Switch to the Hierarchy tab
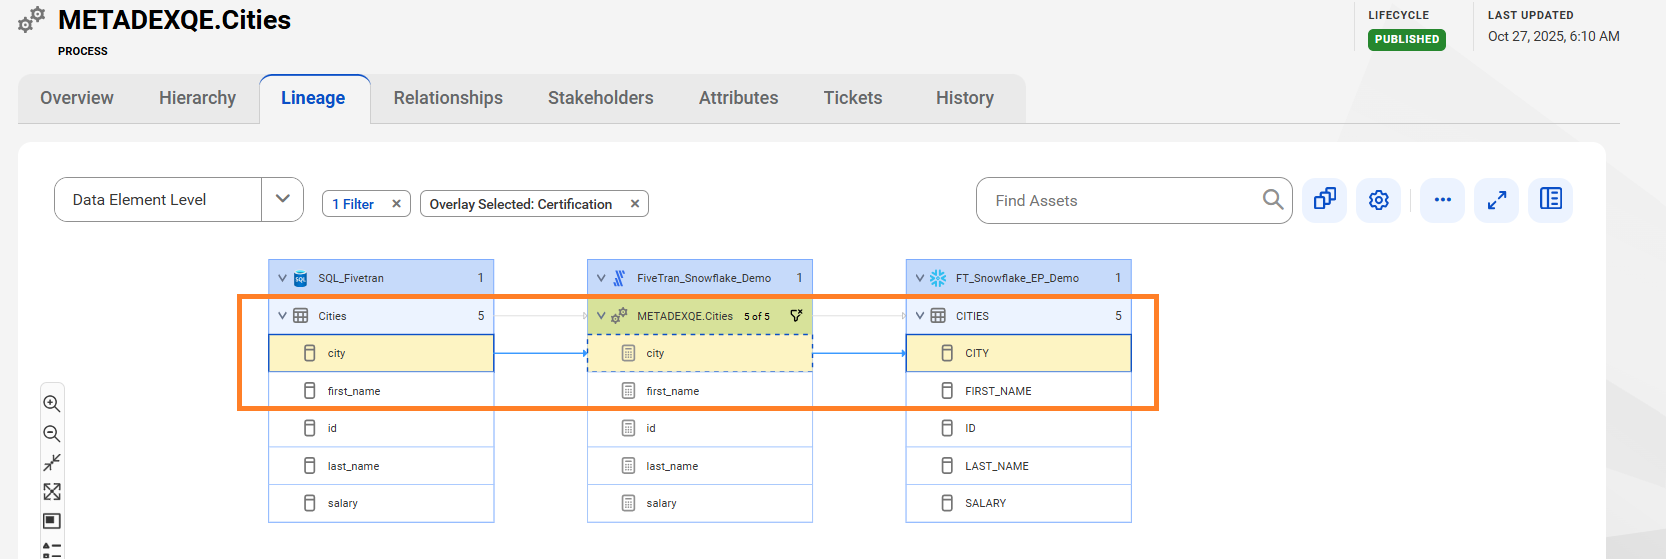This screenshot has height=559, width=1666. tap(197, 98)
